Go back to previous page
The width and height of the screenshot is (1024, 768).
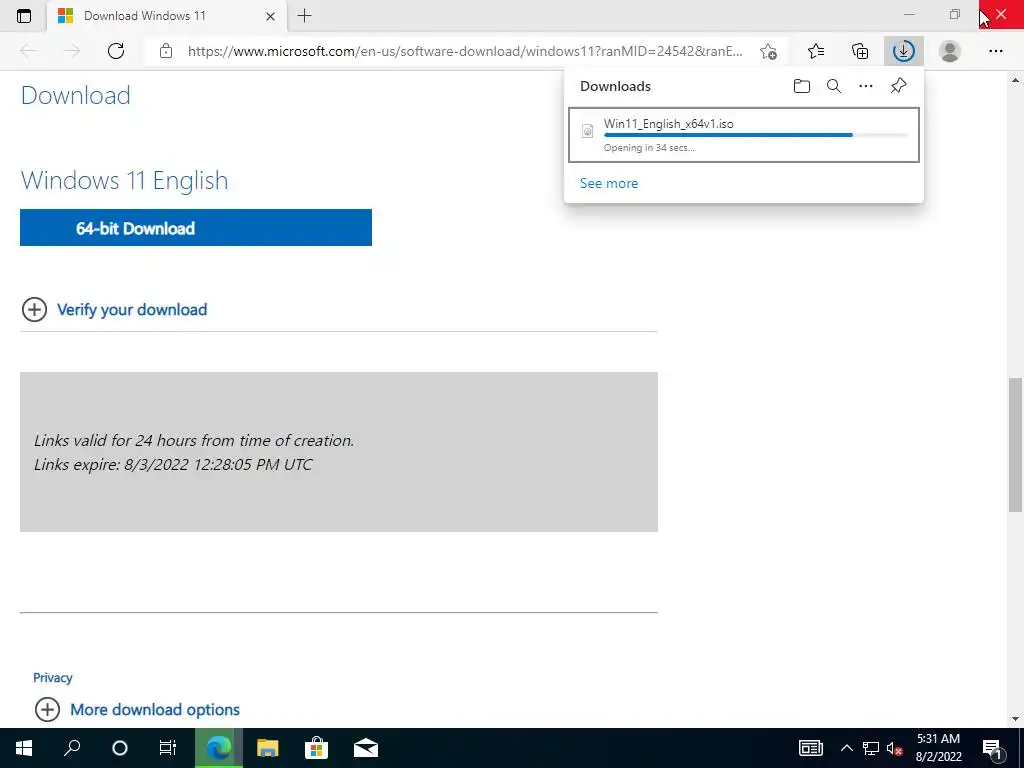[28, 51]
